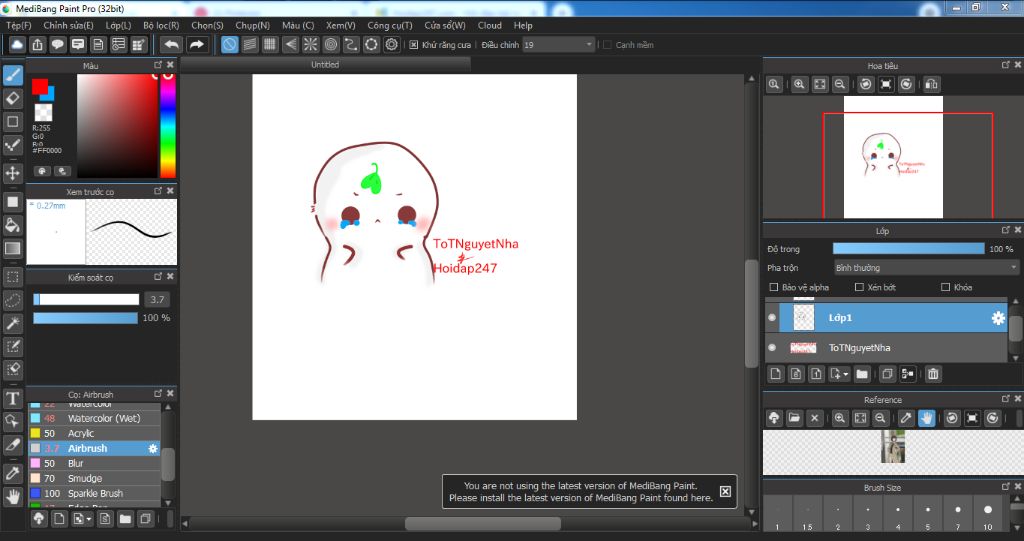Screen dimensions: 1024x541
Task: Open the Cloud menu
Action: pyautogui.click(x=490, y=25)
